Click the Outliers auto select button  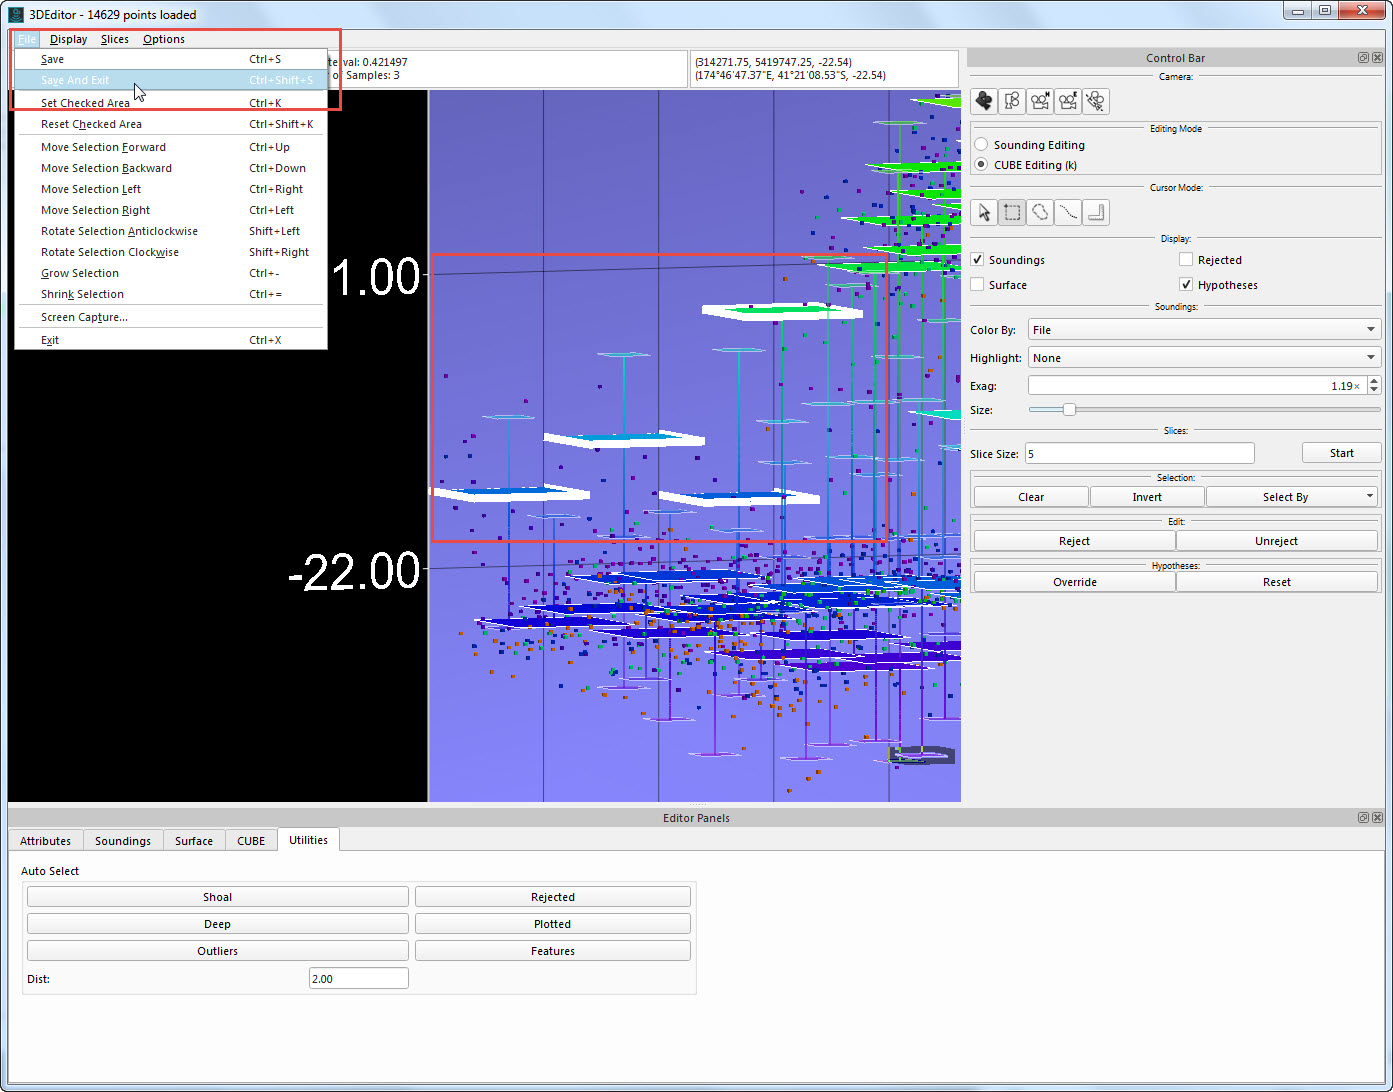(x=217, y=951)
